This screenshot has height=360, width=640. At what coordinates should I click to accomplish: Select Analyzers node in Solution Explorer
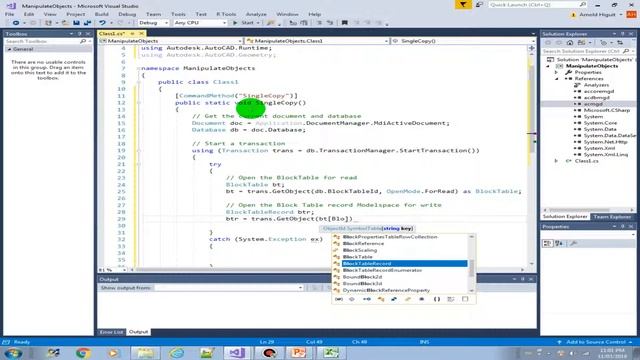596,85
